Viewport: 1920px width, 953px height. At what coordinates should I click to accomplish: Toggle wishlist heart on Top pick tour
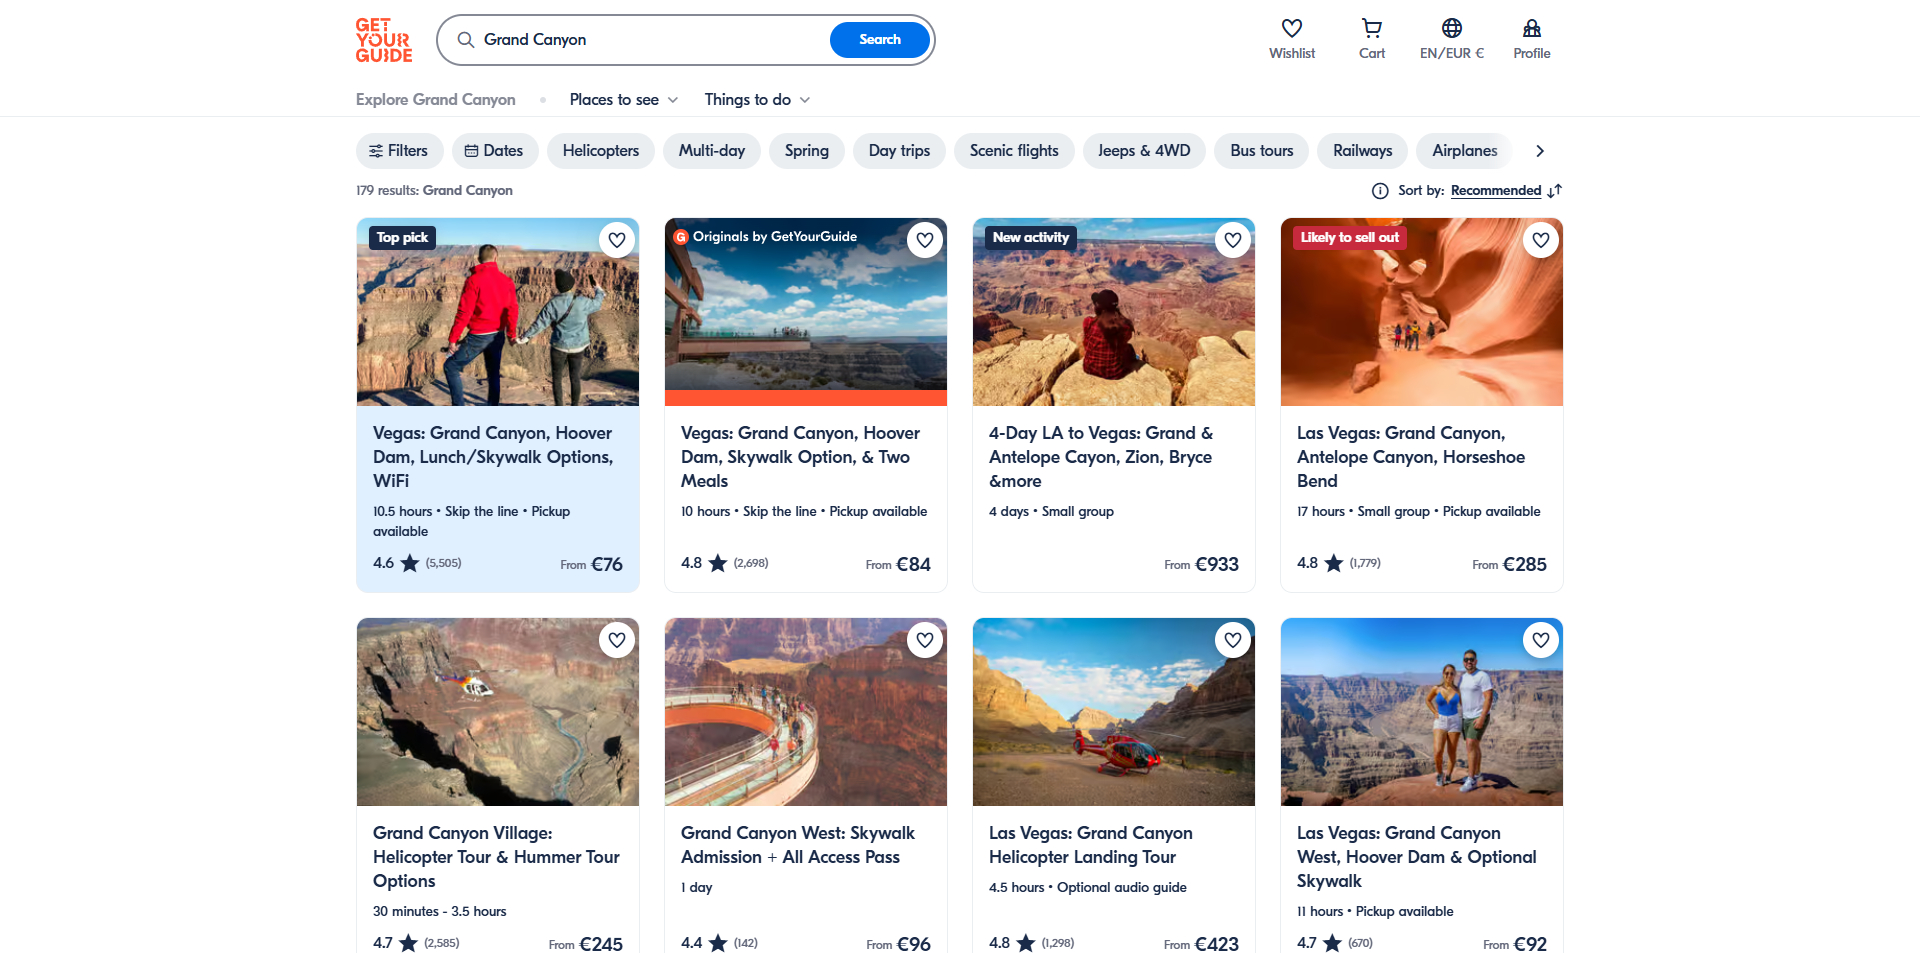[x=617, y=240]
